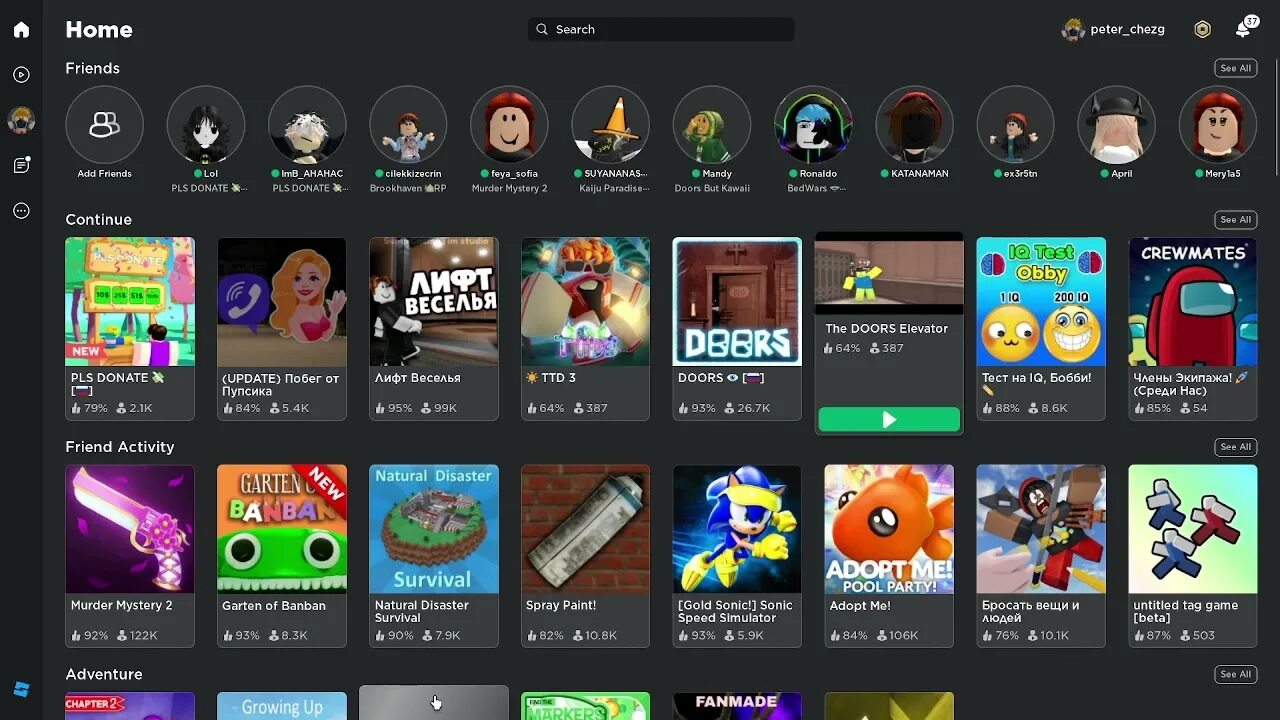Open friend KATANAMAN's avatar
Screen dimensions: 1280x720
914,124
